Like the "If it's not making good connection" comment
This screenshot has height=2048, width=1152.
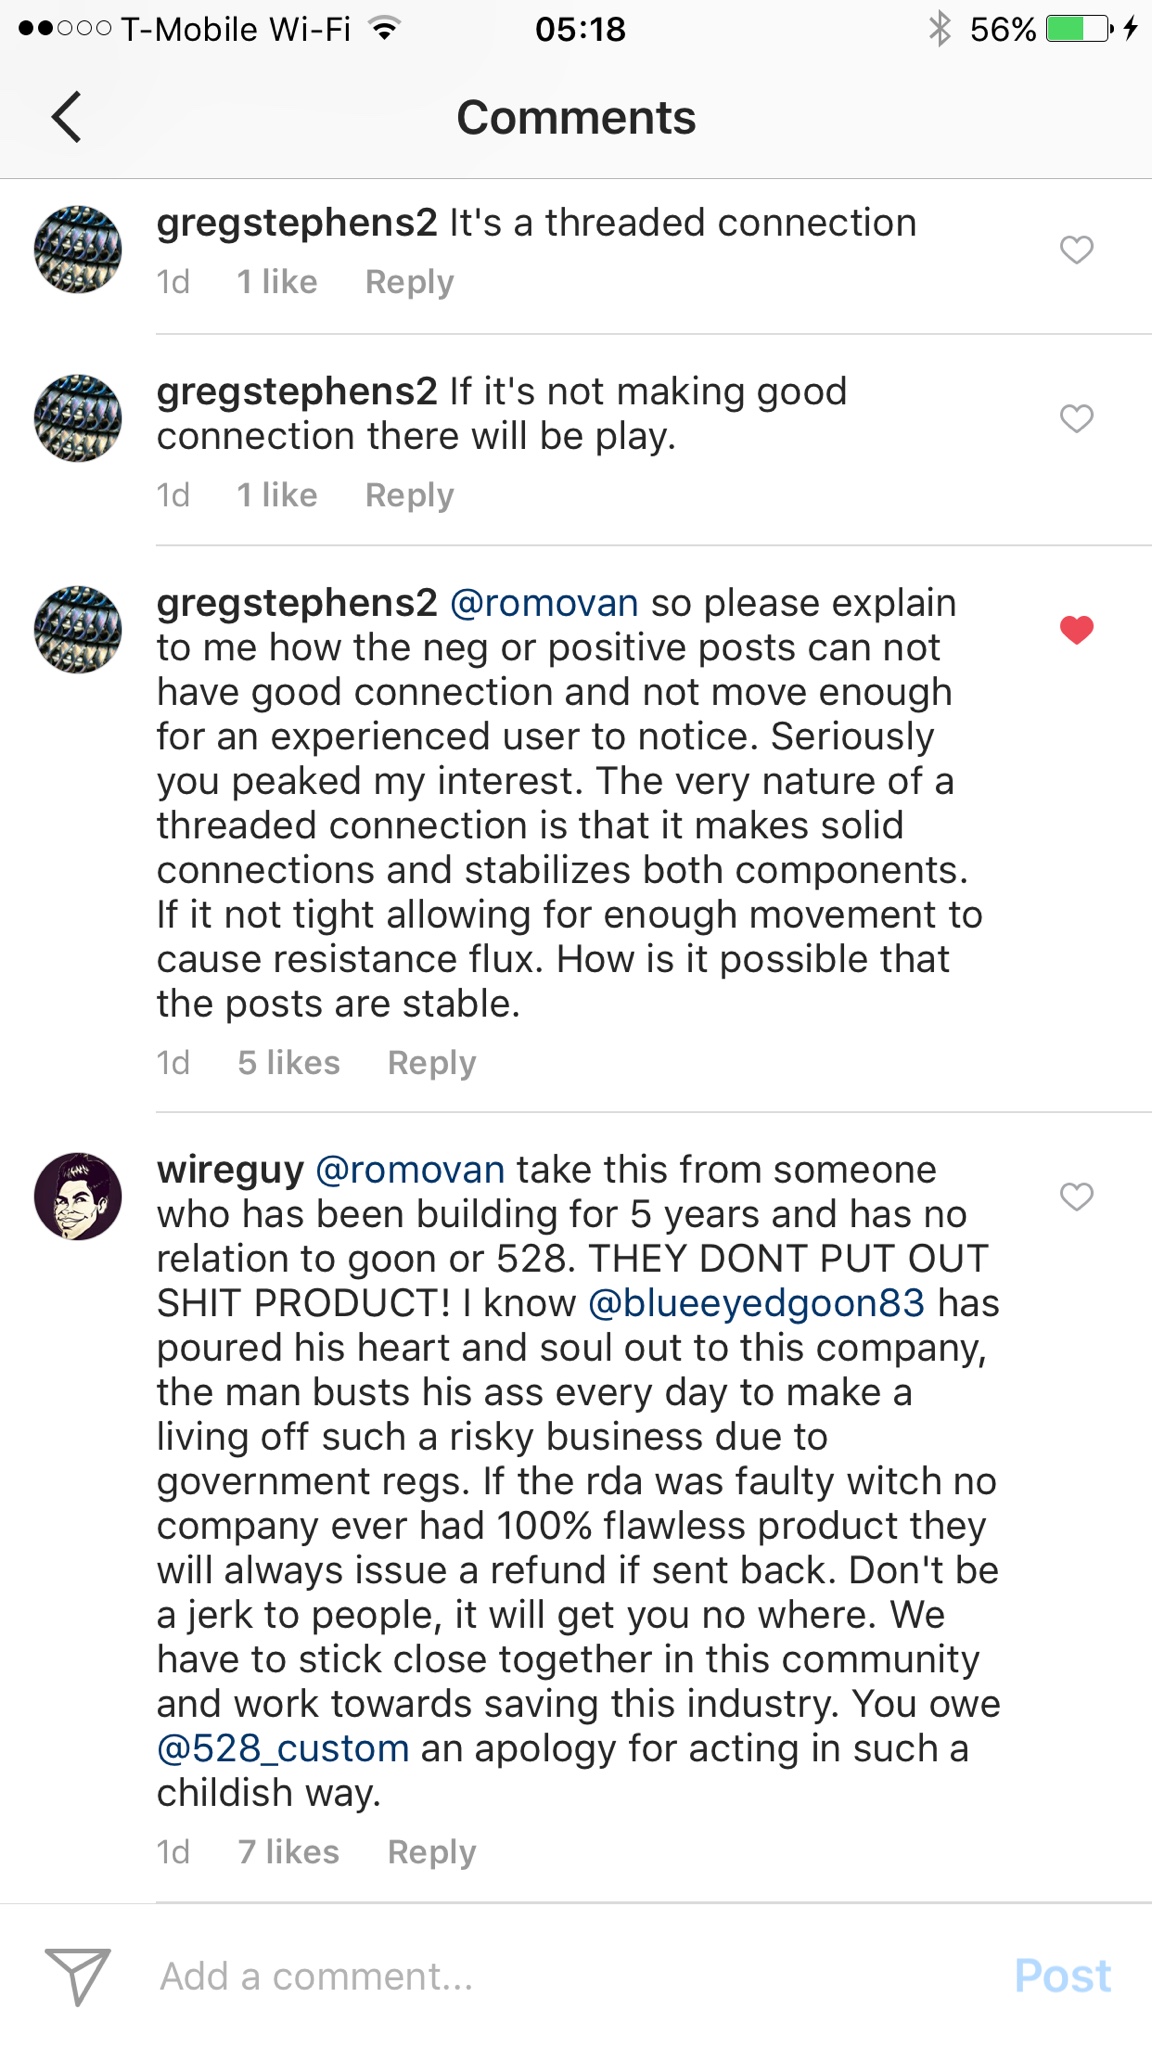click(1076, 418)
